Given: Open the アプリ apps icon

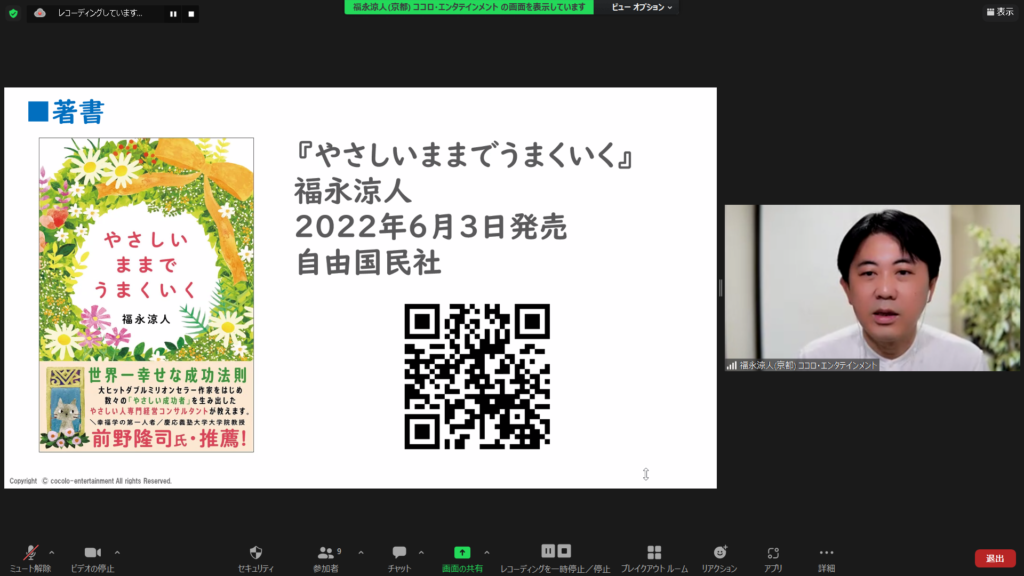Looking at the screenshot, I should click(773, 553).
